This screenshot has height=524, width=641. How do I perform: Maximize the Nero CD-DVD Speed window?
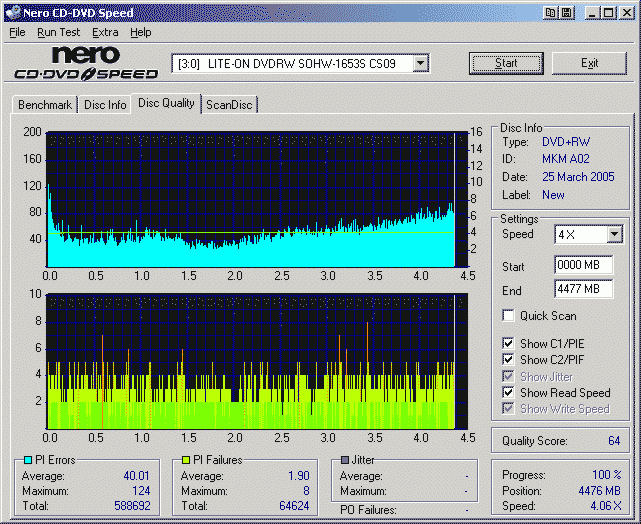click(x=608, y=13)
